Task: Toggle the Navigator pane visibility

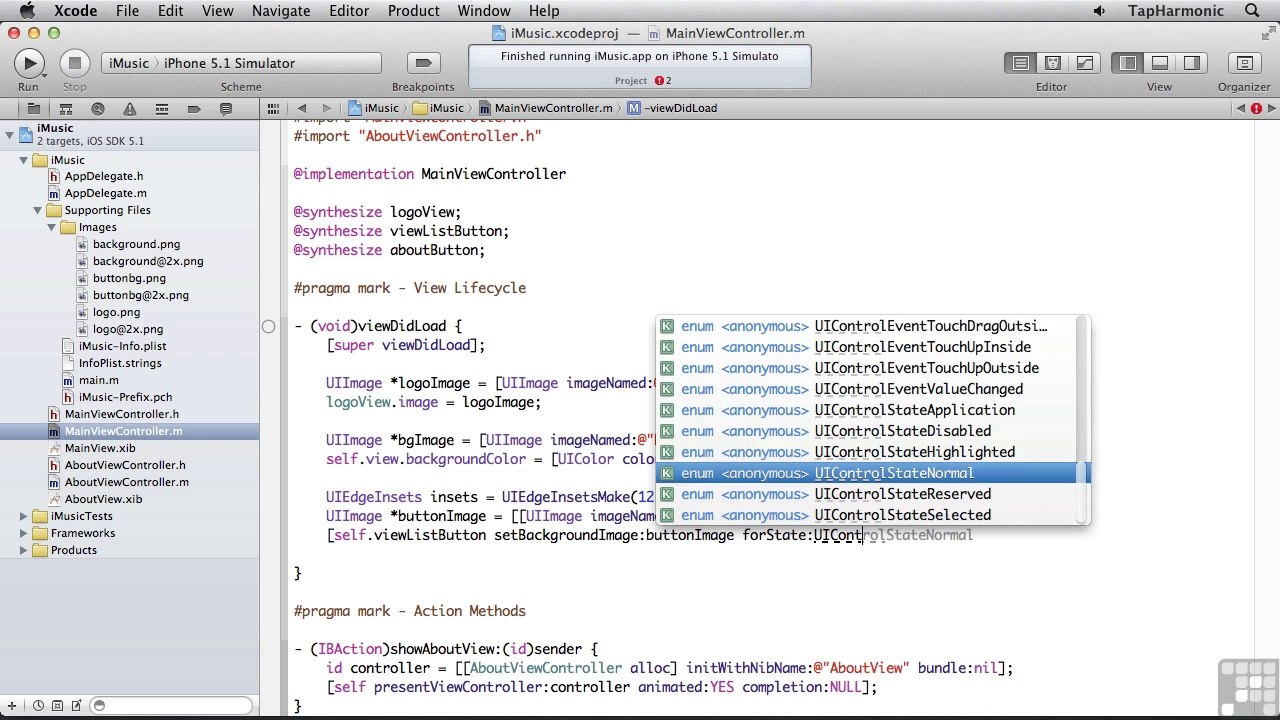Action: pos(1128,63)
